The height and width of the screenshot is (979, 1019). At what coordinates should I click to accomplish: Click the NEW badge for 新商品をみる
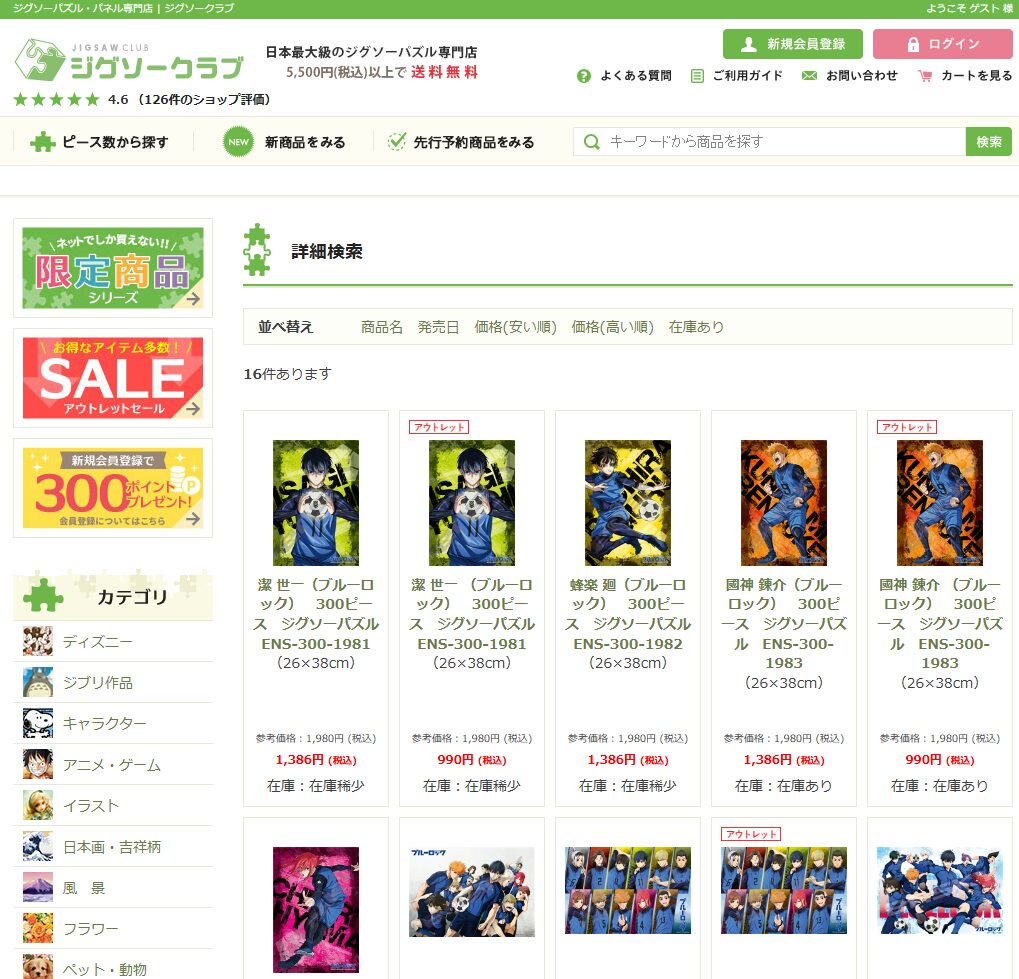pyautogui.click(x=239, y=142)
